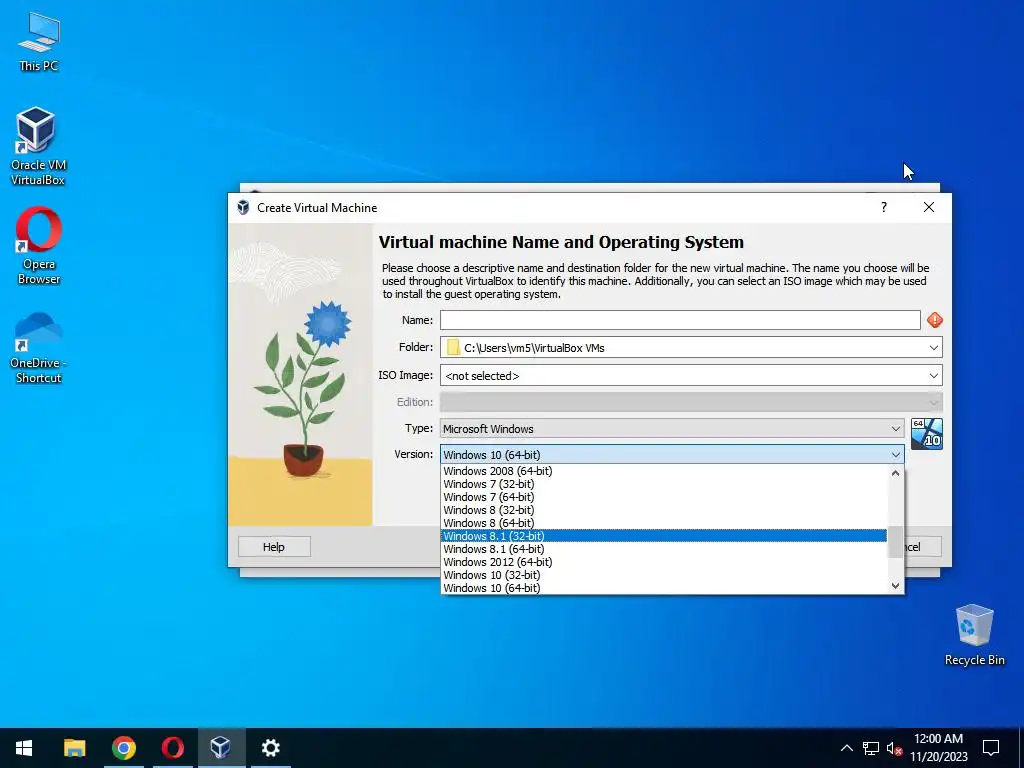Click the taskbar clock and date
The width and height of the screenshot is (1024, 768).
point(938,748)
